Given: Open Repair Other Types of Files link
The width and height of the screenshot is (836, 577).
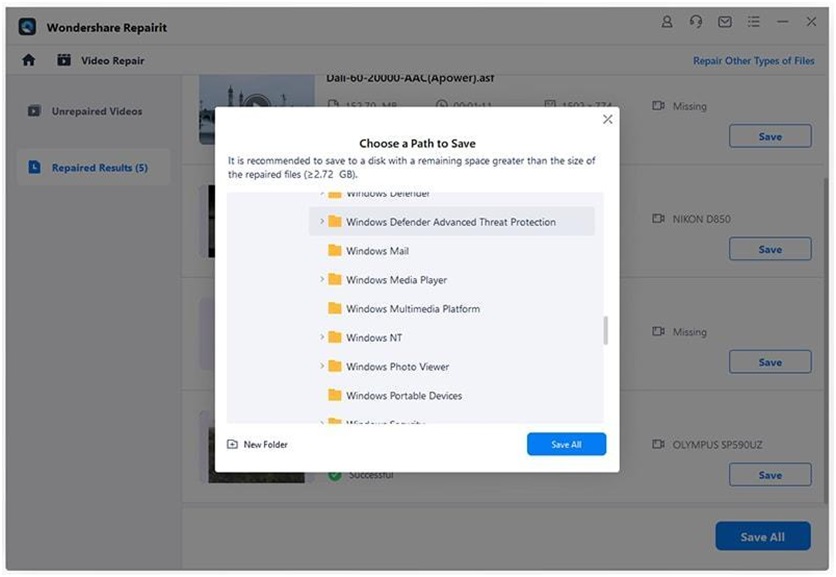Looking at the screenshot, I should coord(753,61).
